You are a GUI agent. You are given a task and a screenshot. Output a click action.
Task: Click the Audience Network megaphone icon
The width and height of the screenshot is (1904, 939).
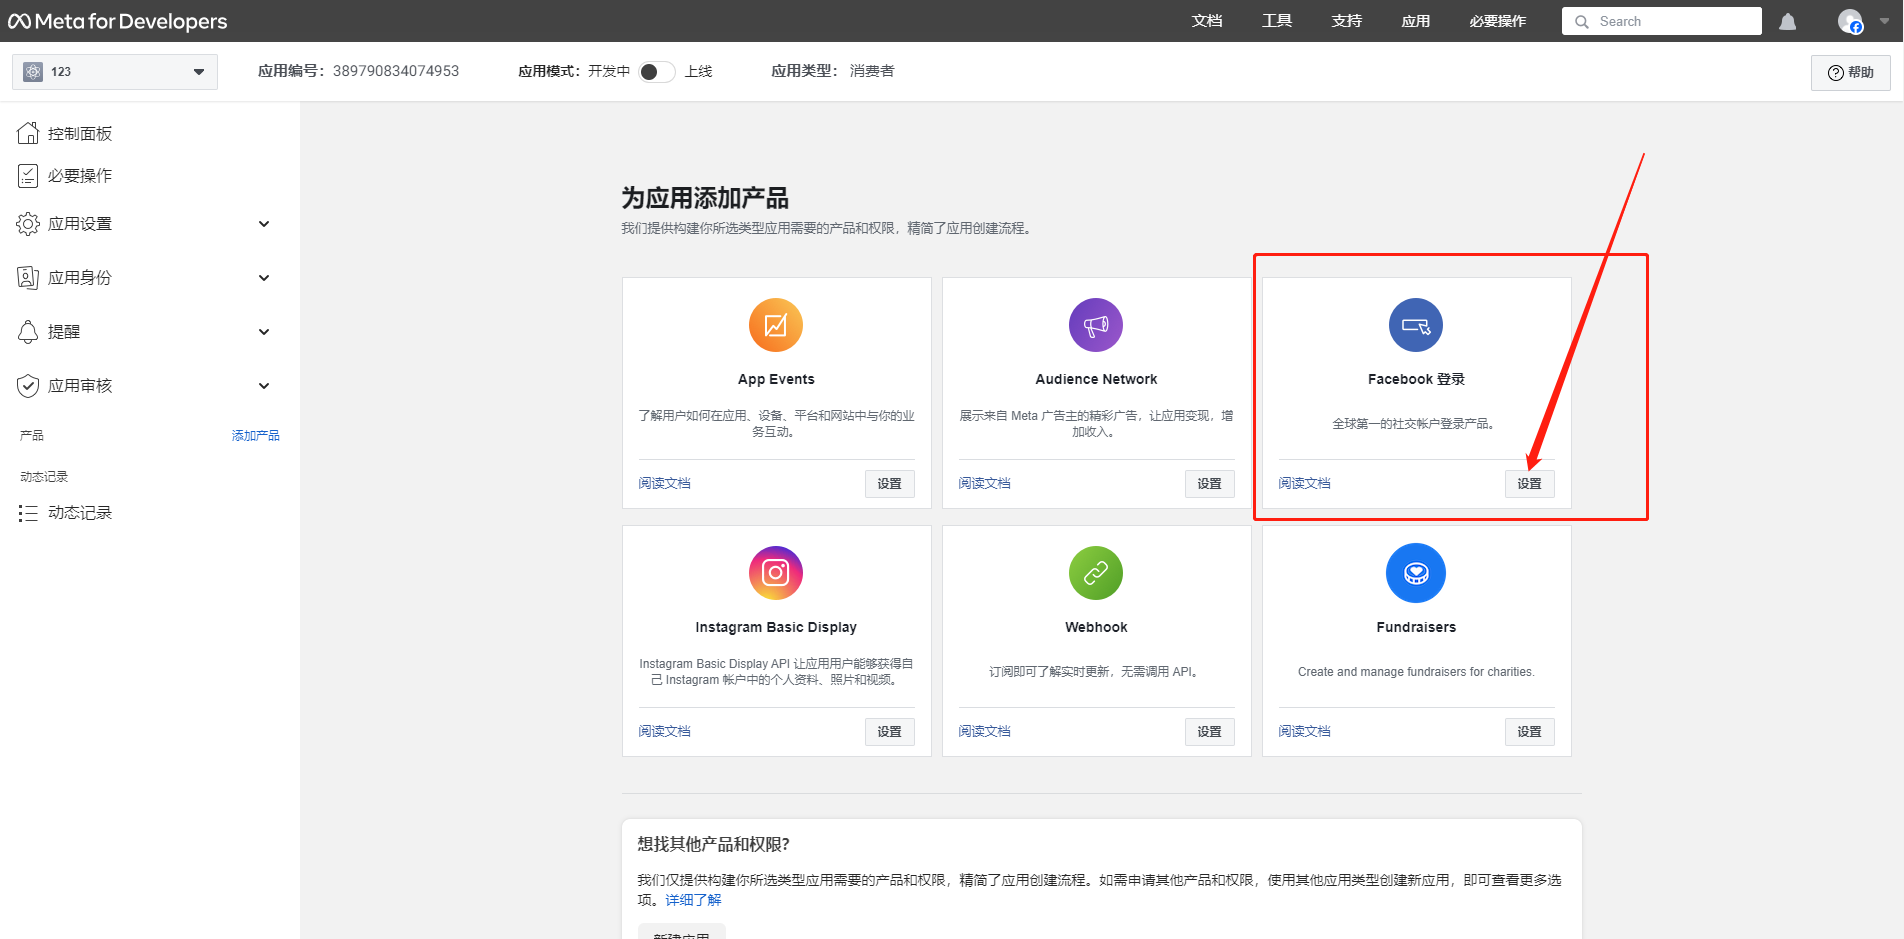[1096, 325]
